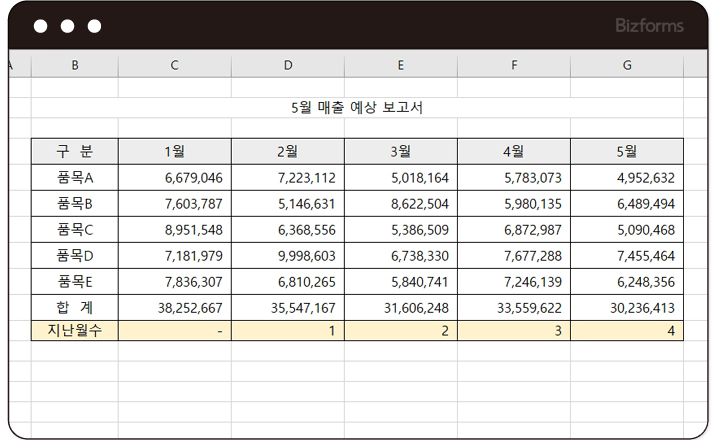715x440 pixels.
Task: Select column B header
Action: (75, 65)
